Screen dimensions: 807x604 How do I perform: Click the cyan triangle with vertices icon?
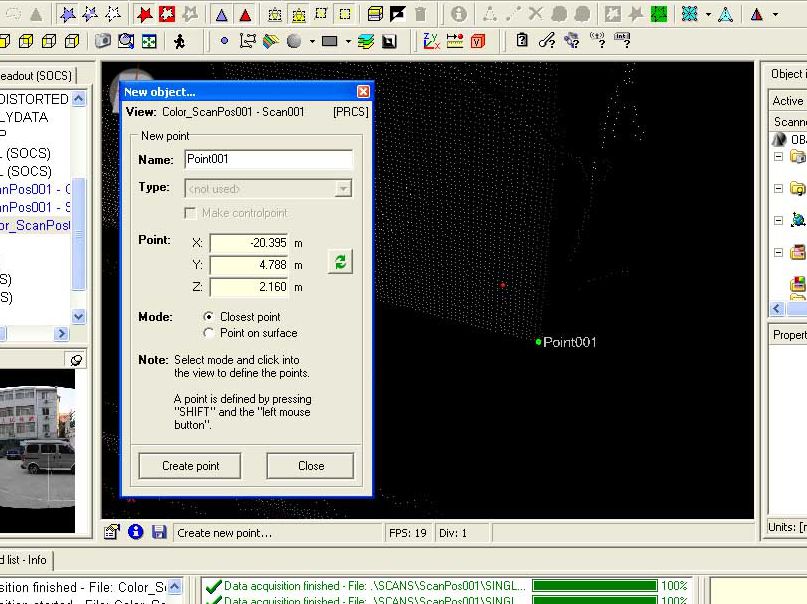click(726, 14)
